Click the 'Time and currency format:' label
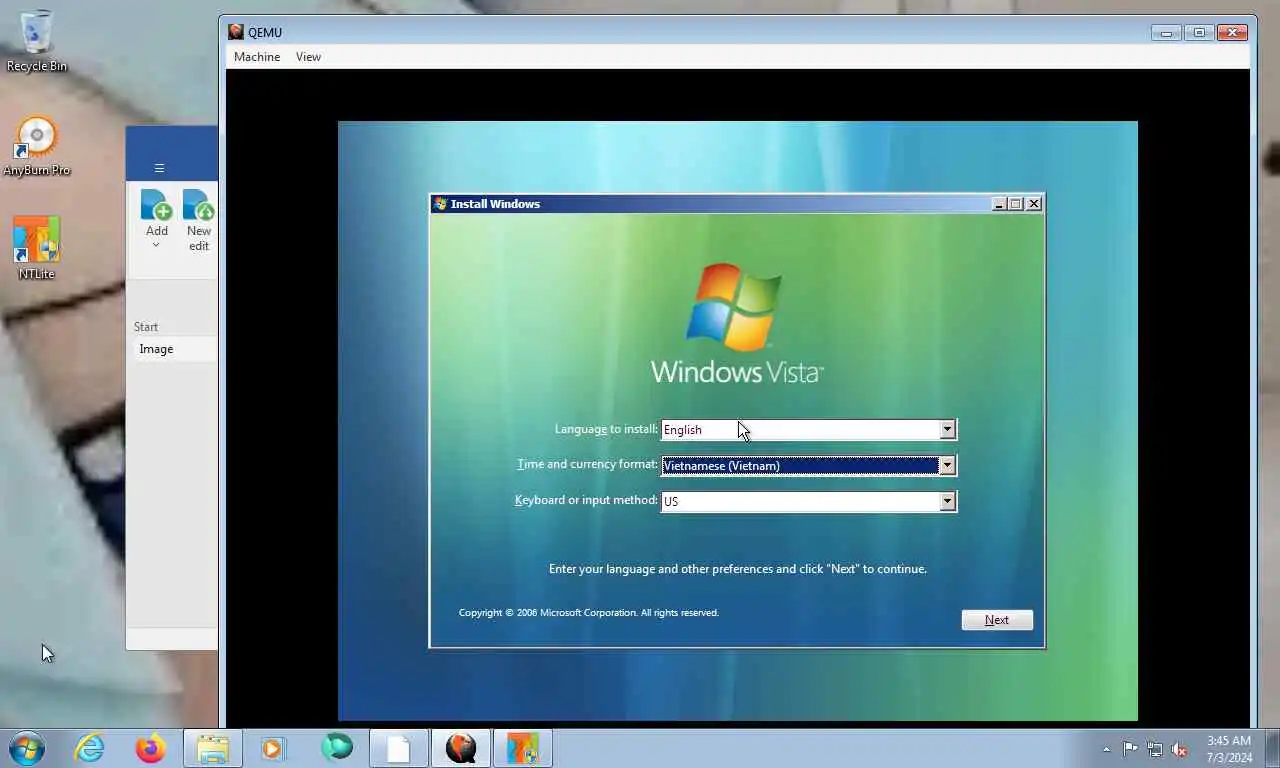 (x=587, y=464)
